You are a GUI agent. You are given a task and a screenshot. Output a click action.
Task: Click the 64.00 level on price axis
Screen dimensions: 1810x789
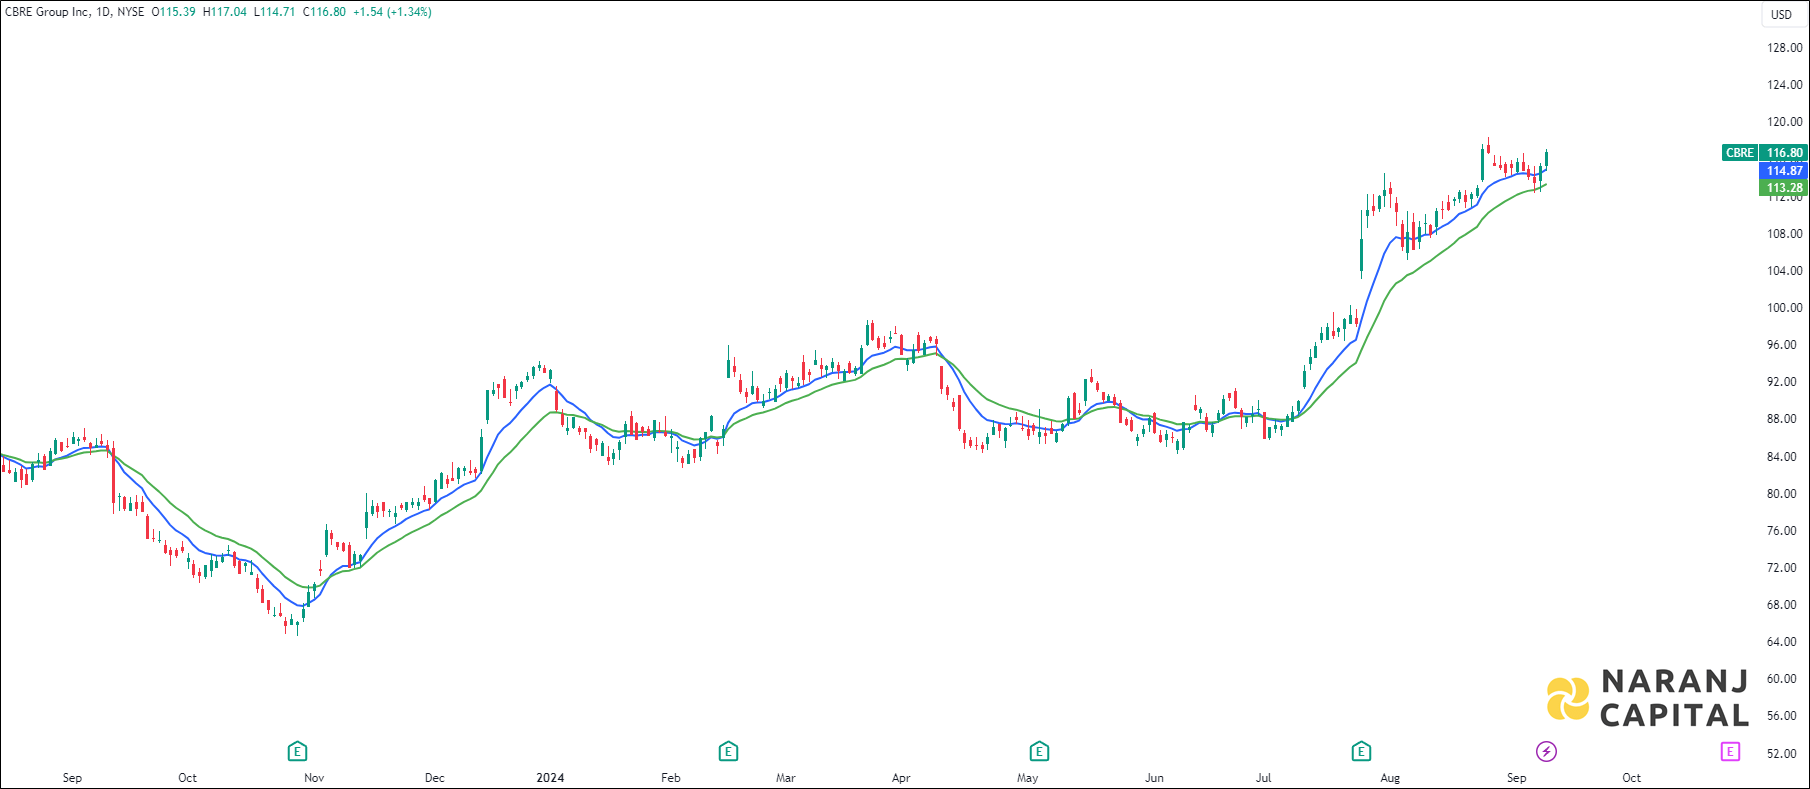[x=1784, y=642]
